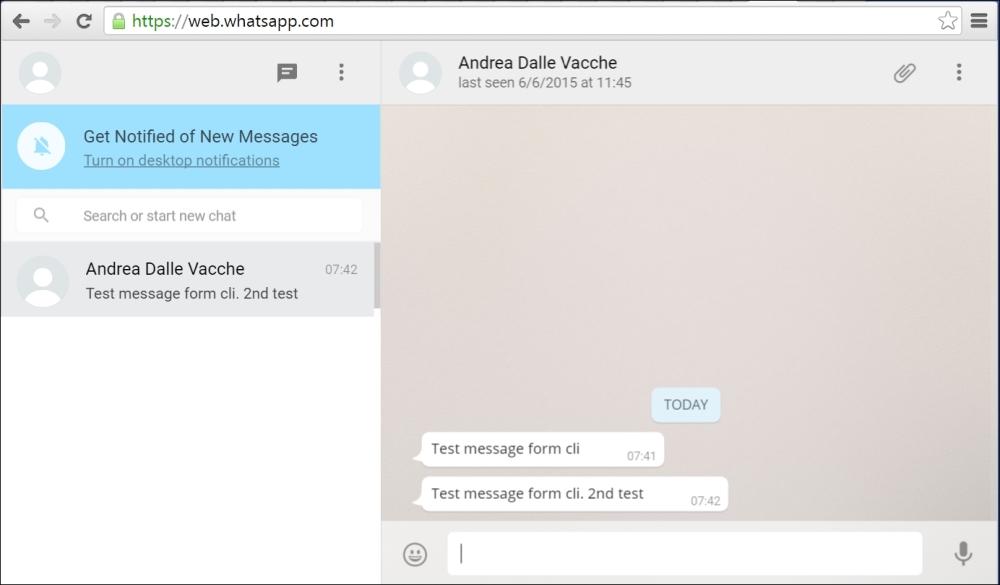Click the message text input box
1000x585 pixels.
[x=684, y=554]
